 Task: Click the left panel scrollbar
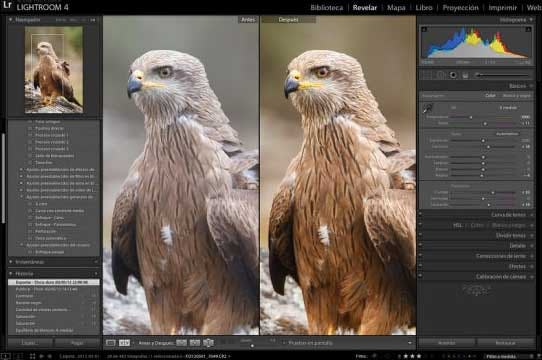click(x=3, y=178)
